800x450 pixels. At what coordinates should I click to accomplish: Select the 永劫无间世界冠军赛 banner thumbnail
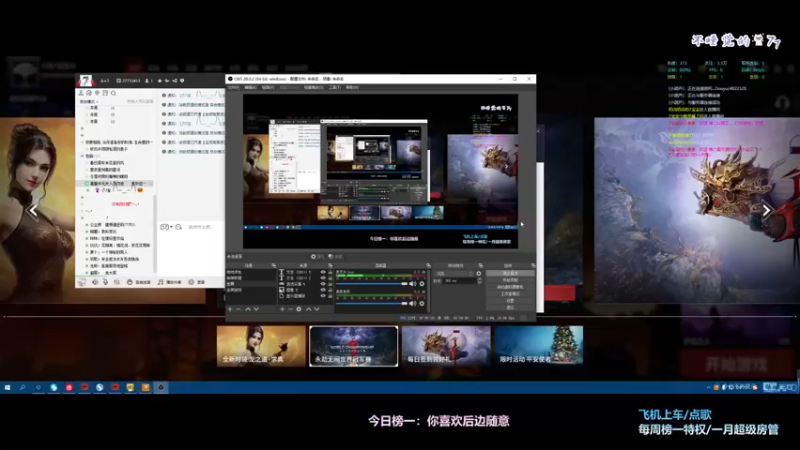pos(354,346)
